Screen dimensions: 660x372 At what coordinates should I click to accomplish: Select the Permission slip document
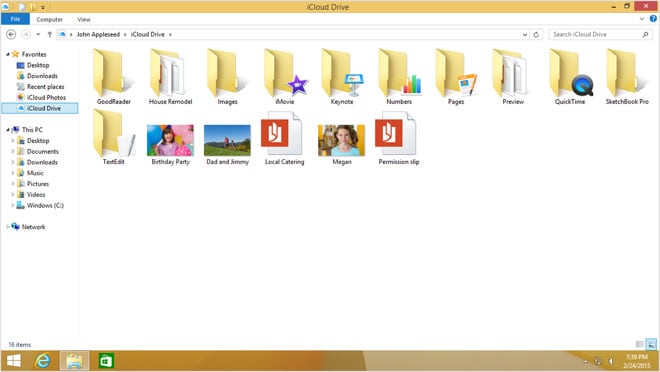click(399, 138)
